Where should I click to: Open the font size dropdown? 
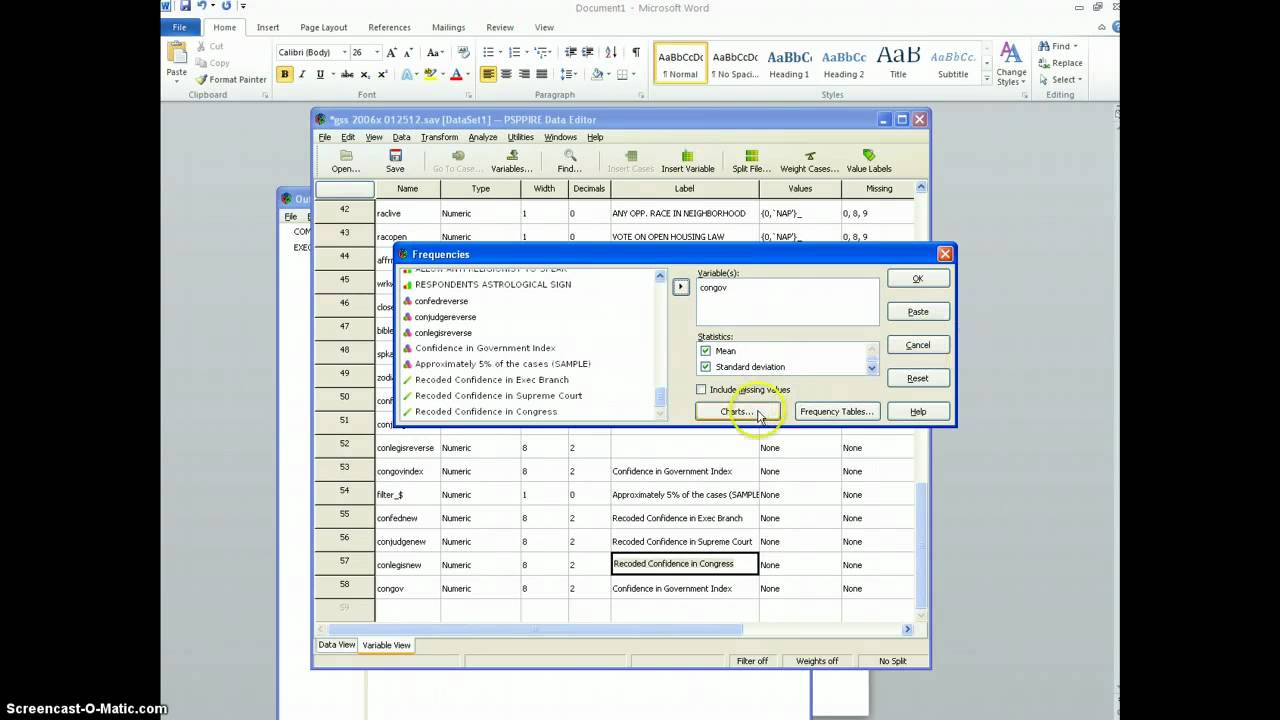(377, 52)
